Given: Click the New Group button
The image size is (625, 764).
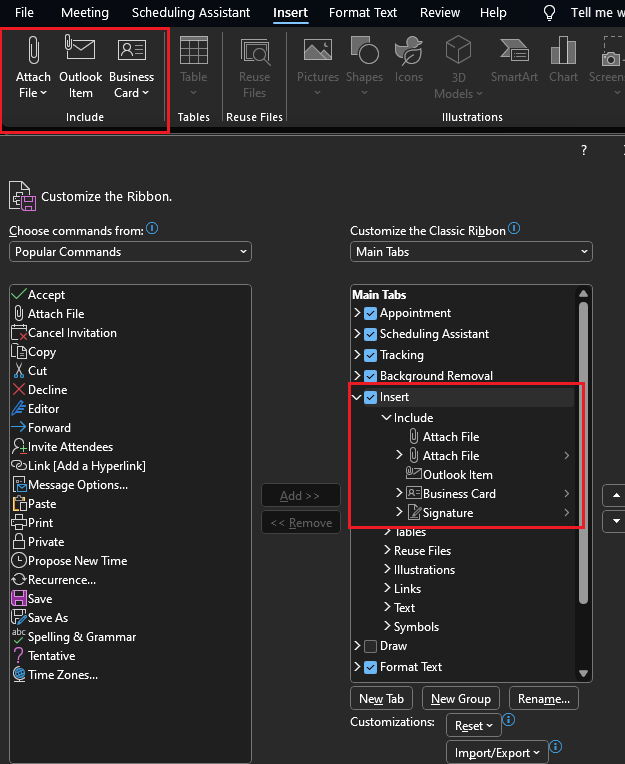Looking at the screenshot, I should pos(461,699).
